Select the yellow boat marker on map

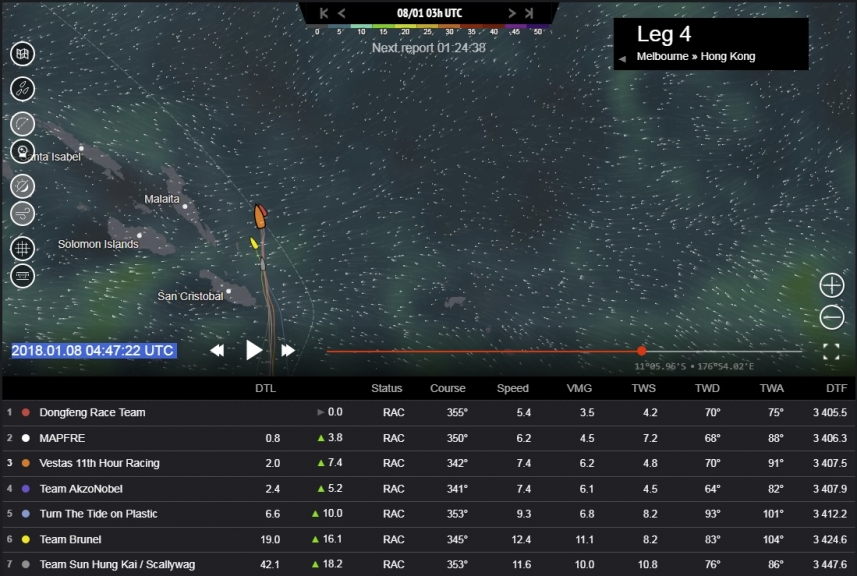point(254,243)
